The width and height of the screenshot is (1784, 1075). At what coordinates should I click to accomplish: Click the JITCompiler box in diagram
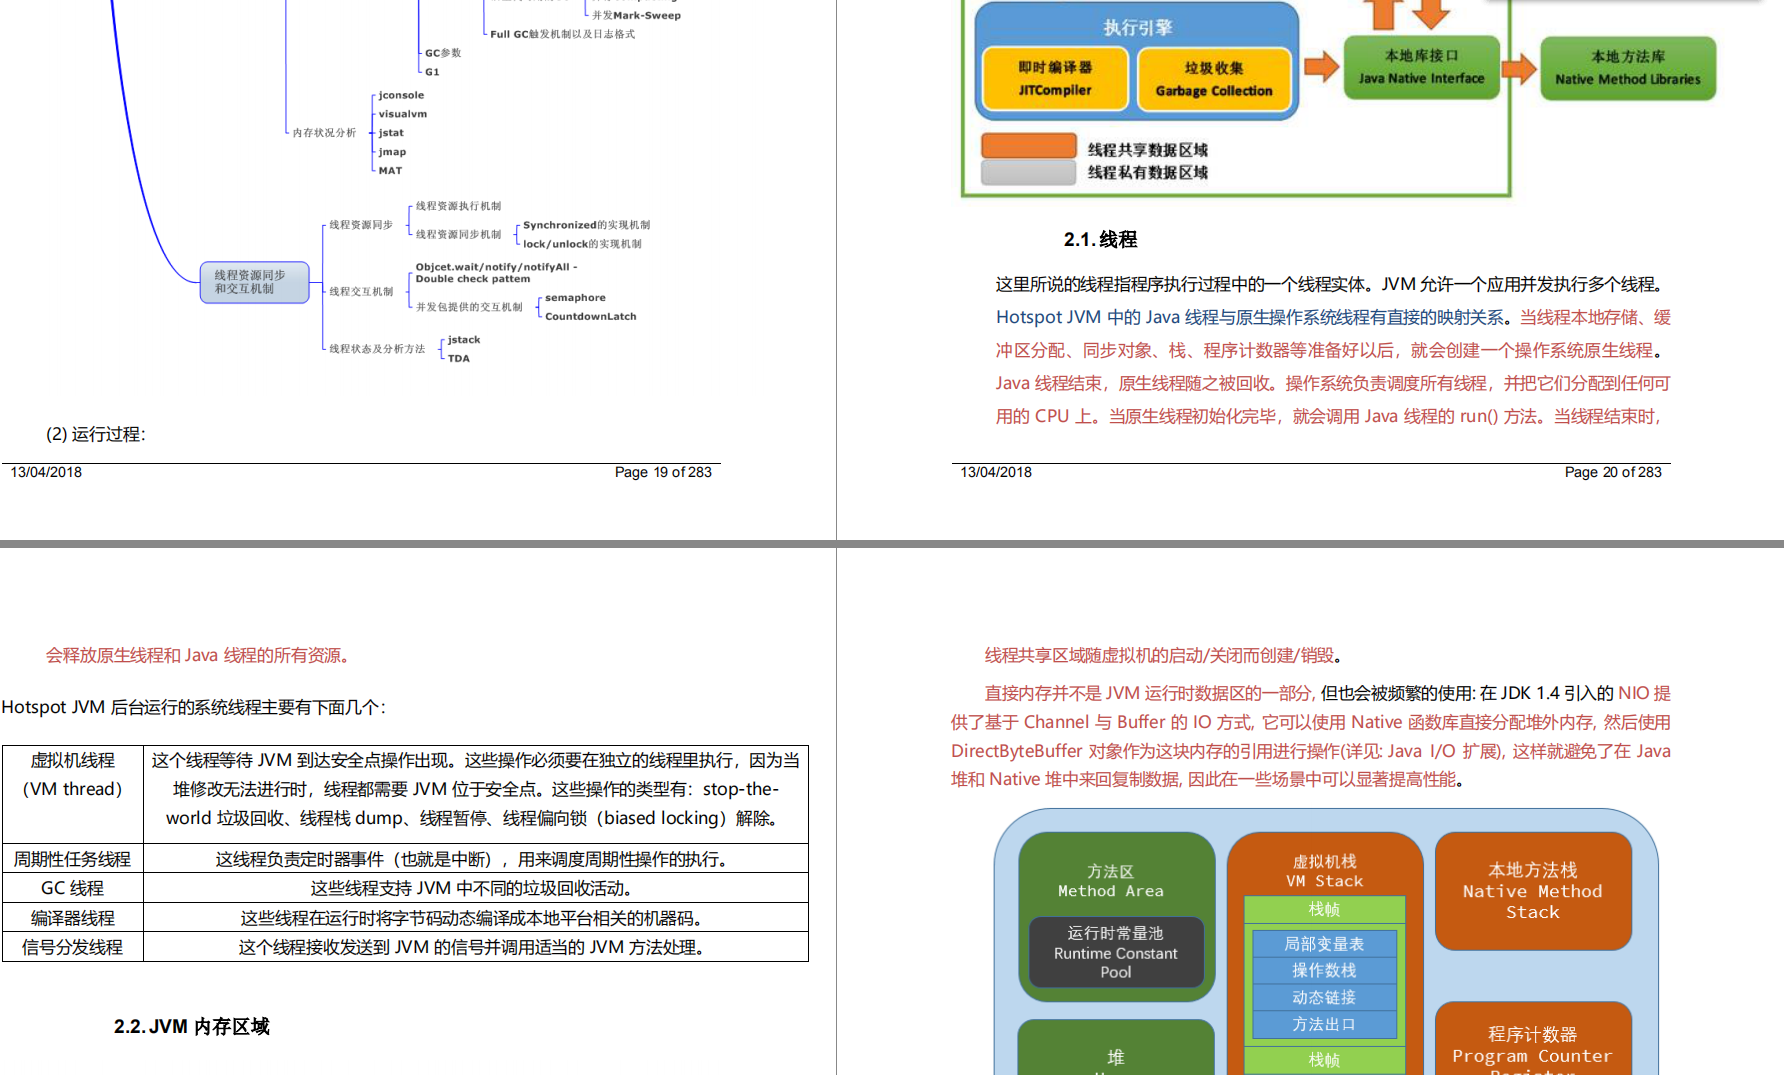pyautogui.click(x=1055, y=79)
